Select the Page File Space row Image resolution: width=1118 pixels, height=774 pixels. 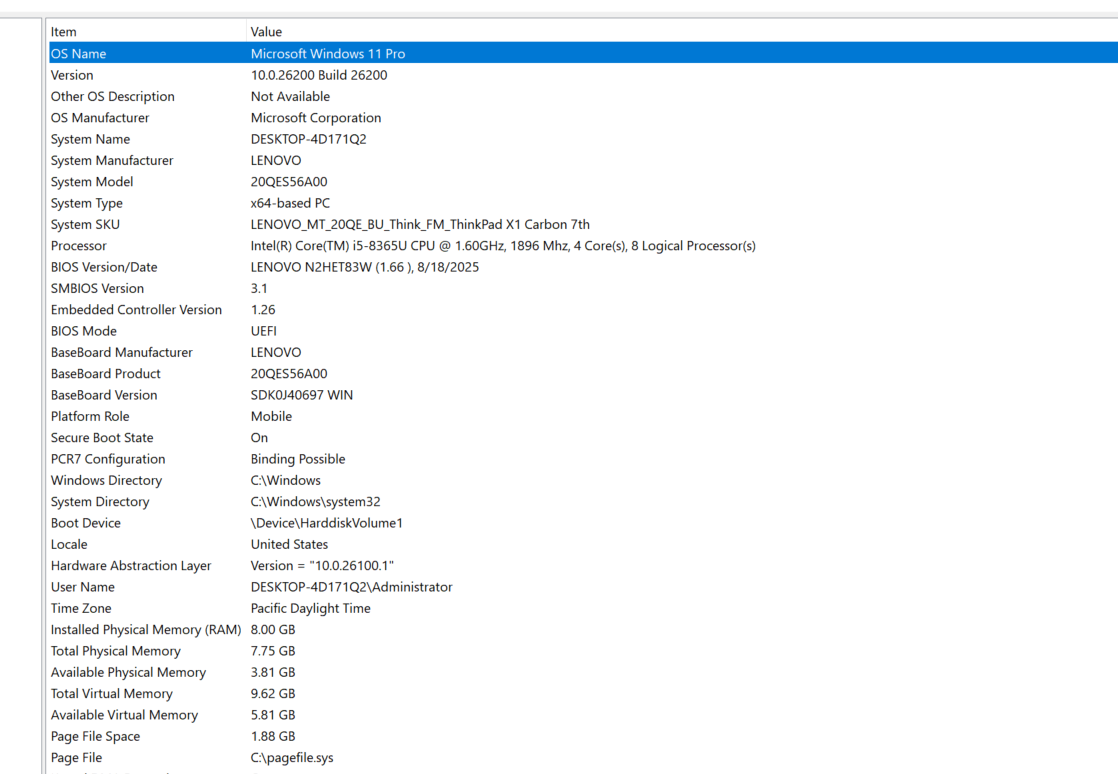tap(583, 738)
